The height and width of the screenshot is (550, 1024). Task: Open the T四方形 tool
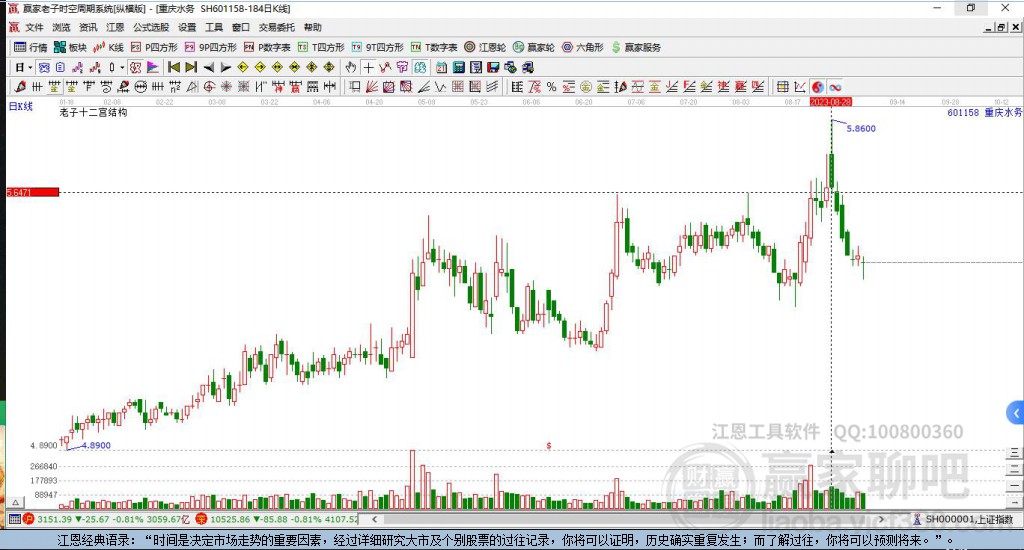[321, 47]
